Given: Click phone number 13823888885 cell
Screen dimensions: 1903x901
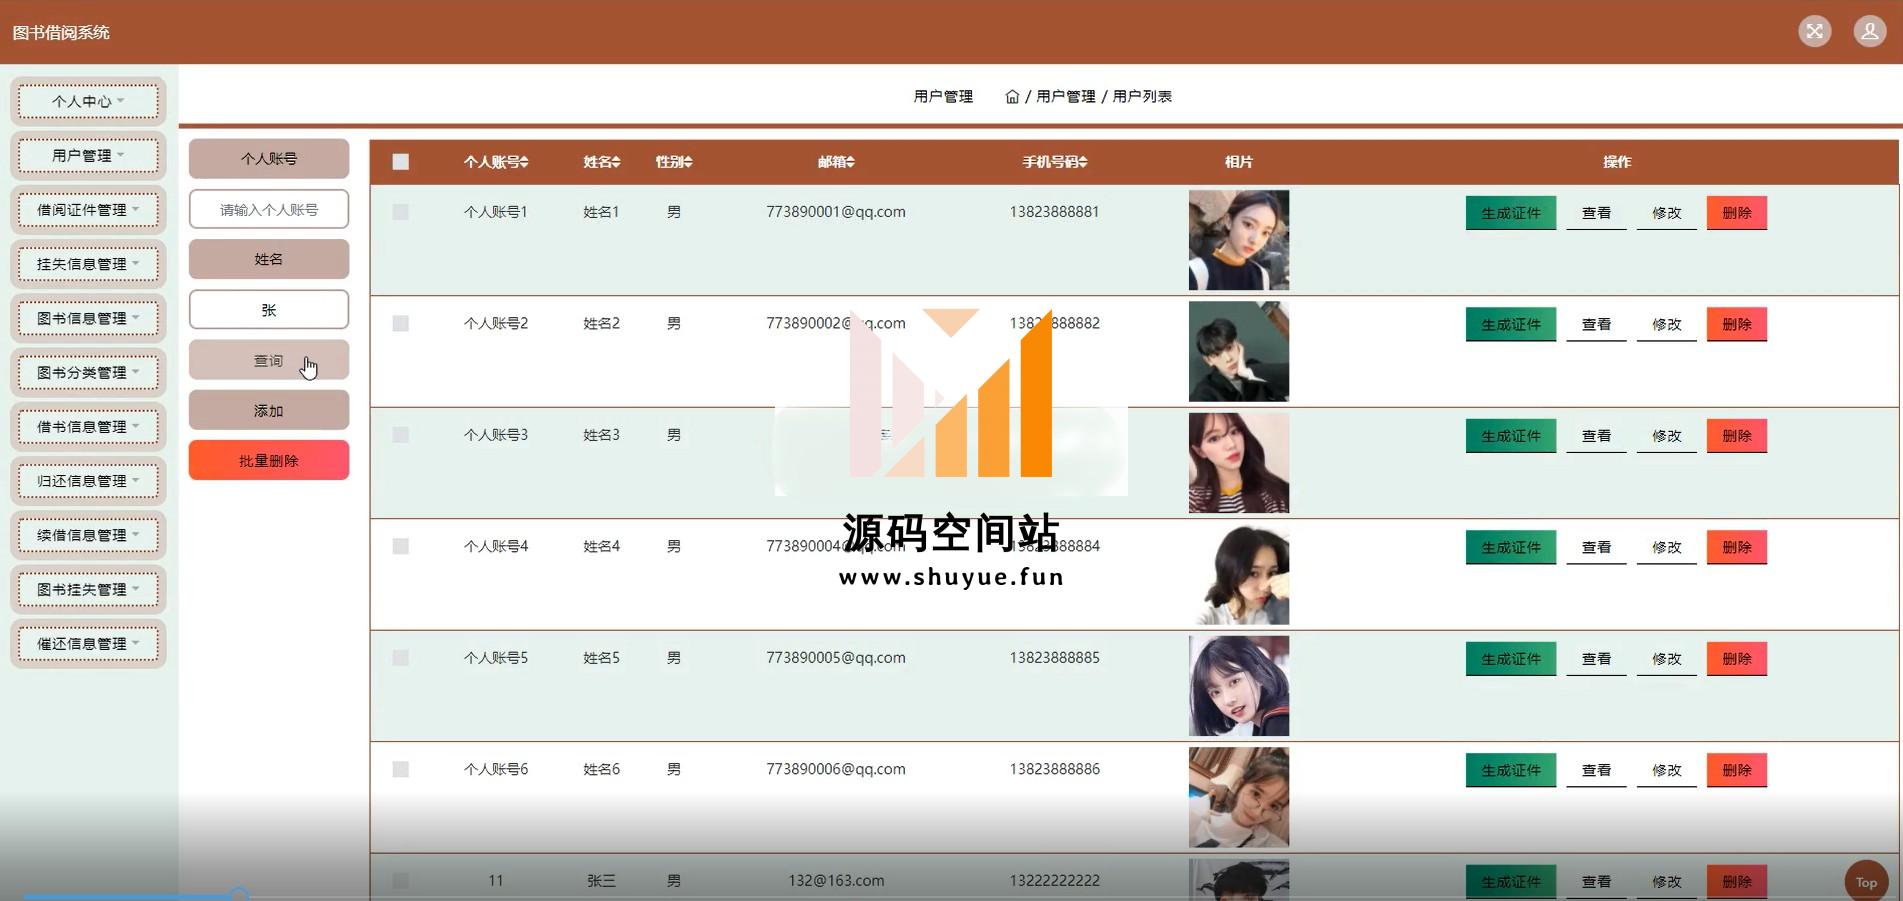Looking at the screenshot, I should [x=1054, y=658].
